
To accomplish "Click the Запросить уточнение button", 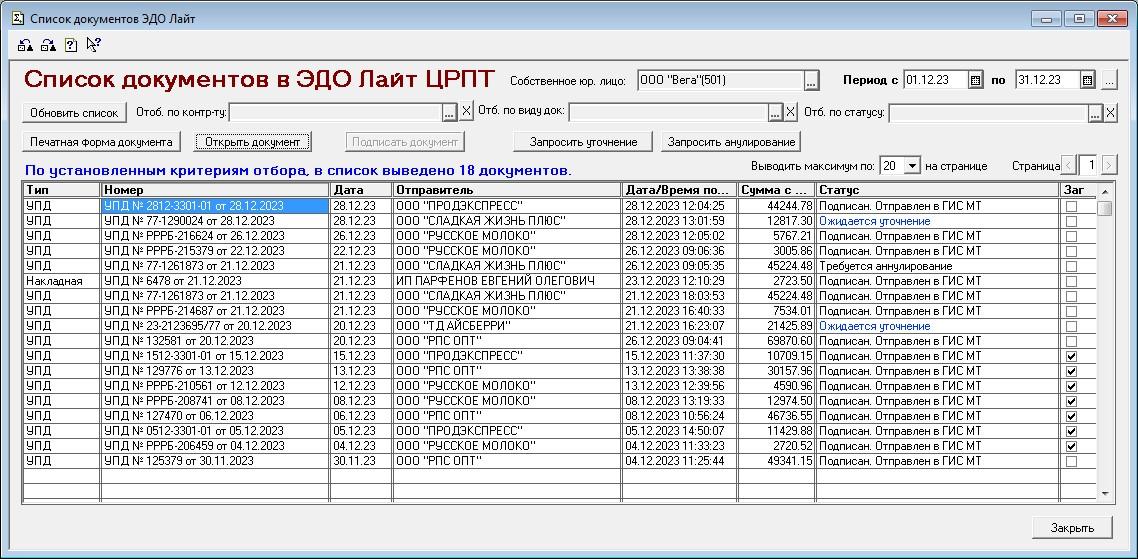I will point(584,142).
